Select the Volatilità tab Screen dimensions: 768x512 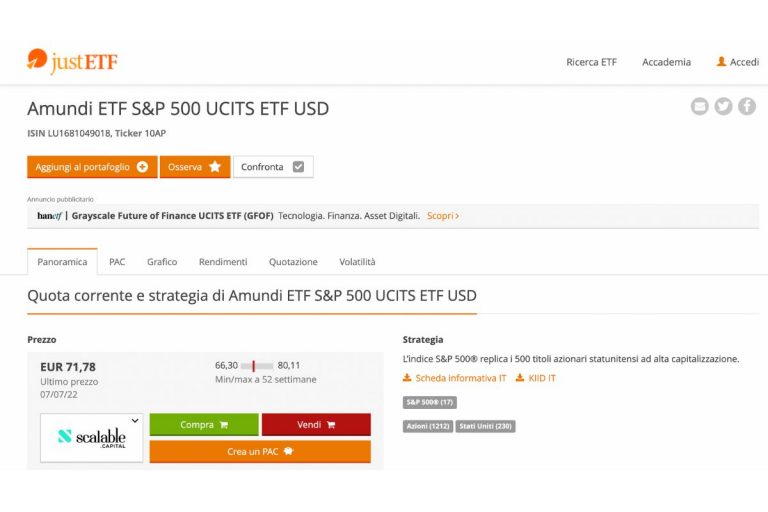pyautogui.click(x=357, y=262)
